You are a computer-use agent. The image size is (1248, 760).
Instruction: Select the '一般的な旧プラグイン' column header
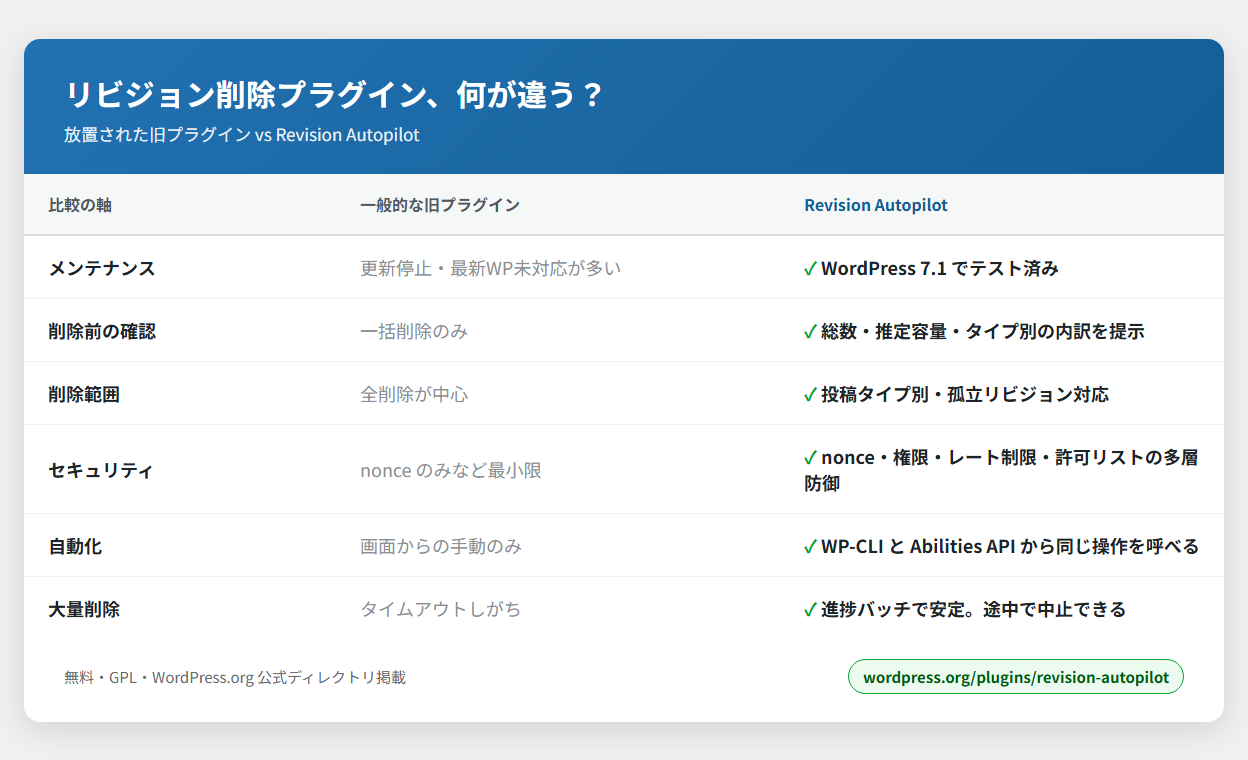tap(440, 205)
